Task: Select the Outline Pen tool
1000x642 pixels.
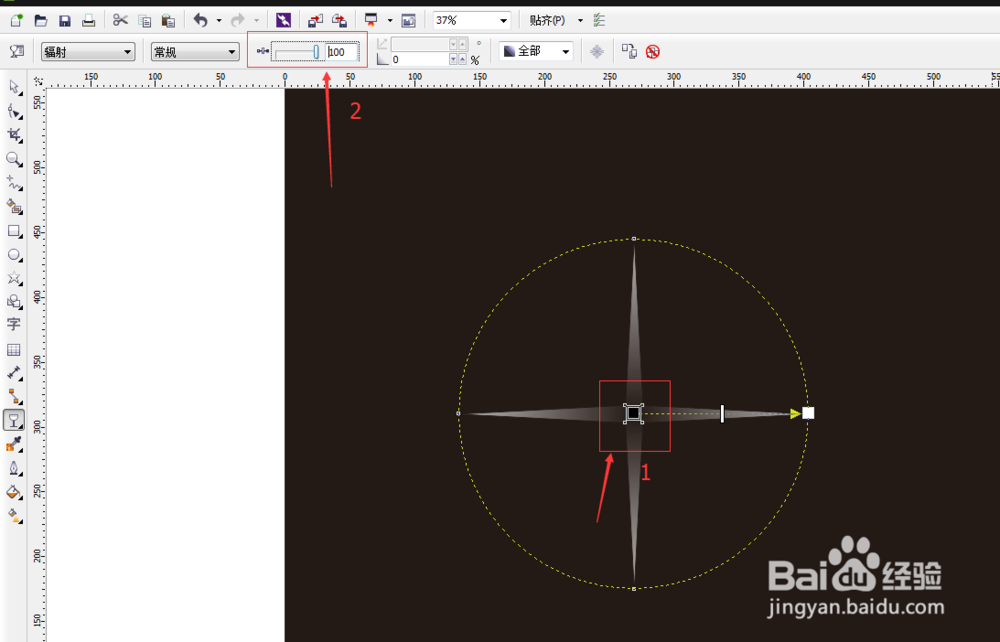Action: tap(14, 469)
